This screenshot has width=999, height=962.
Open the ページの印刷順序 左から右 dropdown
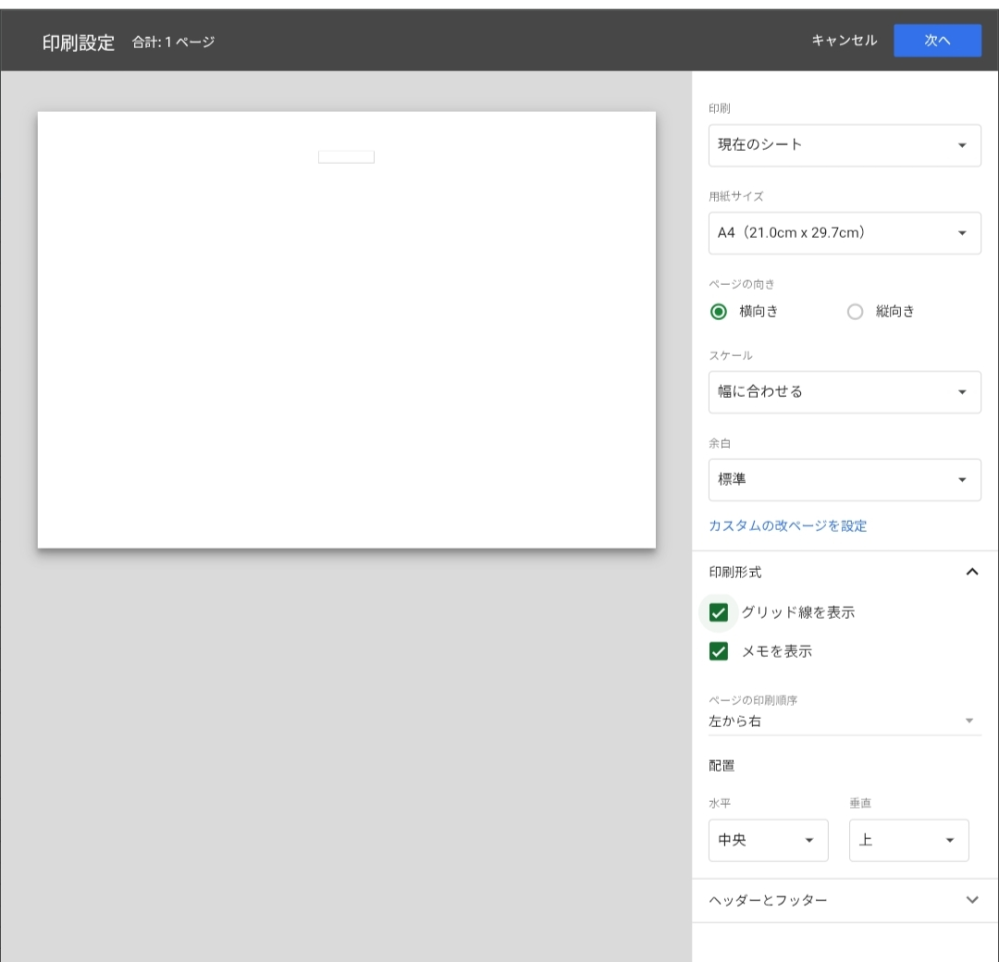pyautogui.click(x=844, y=721)
